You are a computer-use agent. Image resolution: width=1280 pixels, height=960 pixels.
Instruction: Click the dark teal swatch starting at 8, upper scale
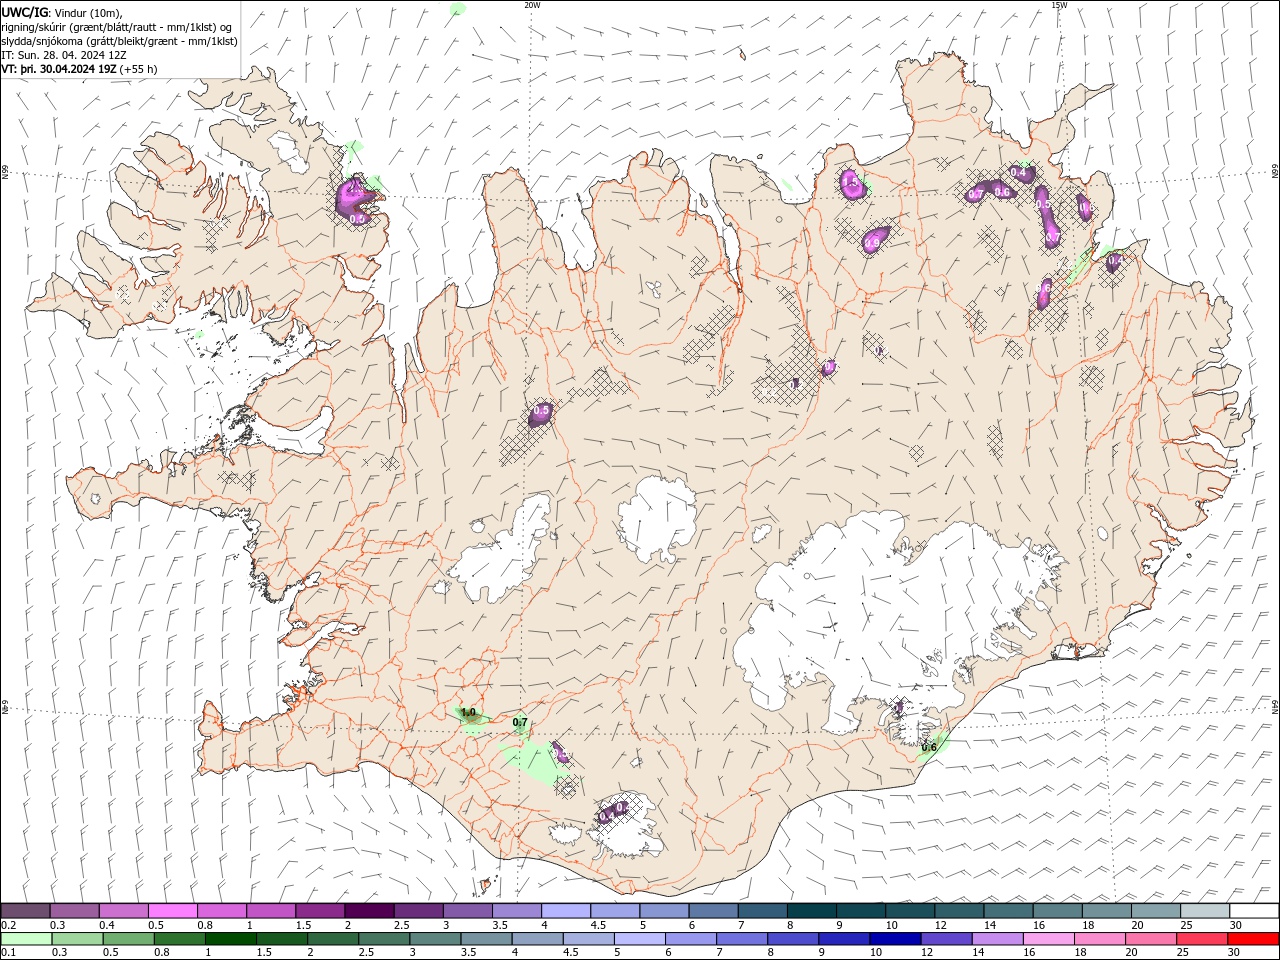(x=811, y=911)
